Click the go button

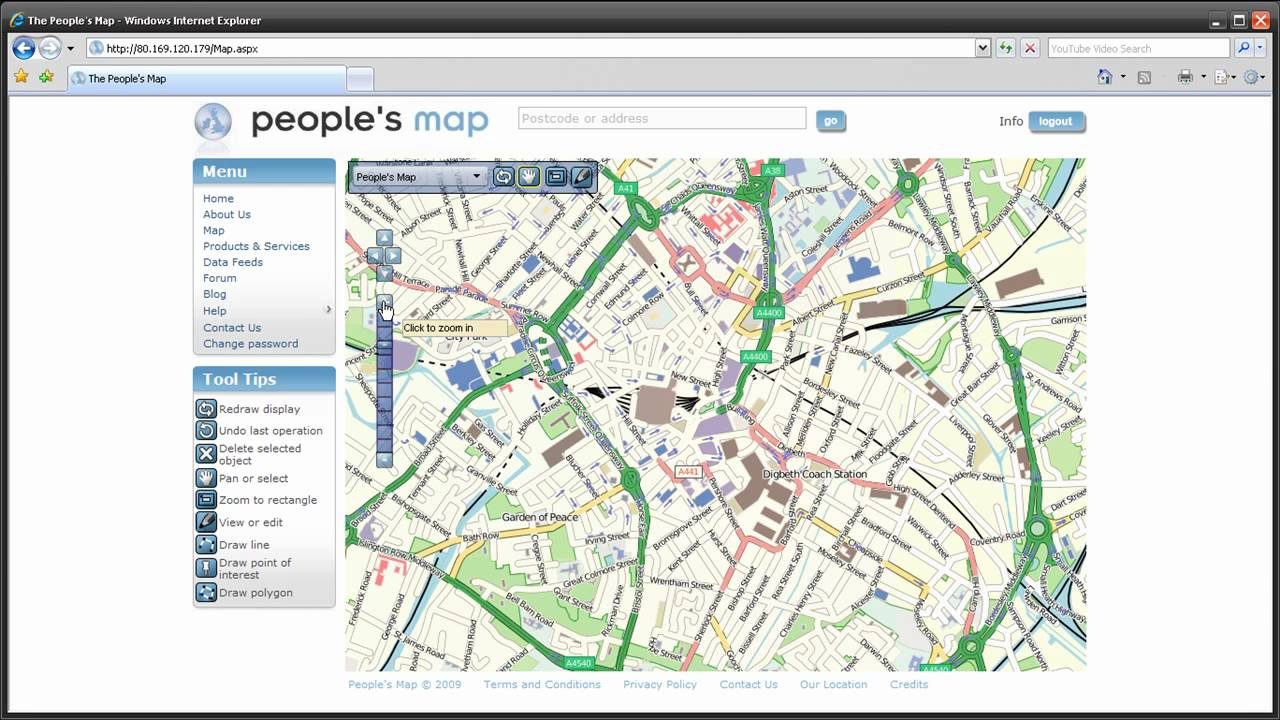coord(830,121)
